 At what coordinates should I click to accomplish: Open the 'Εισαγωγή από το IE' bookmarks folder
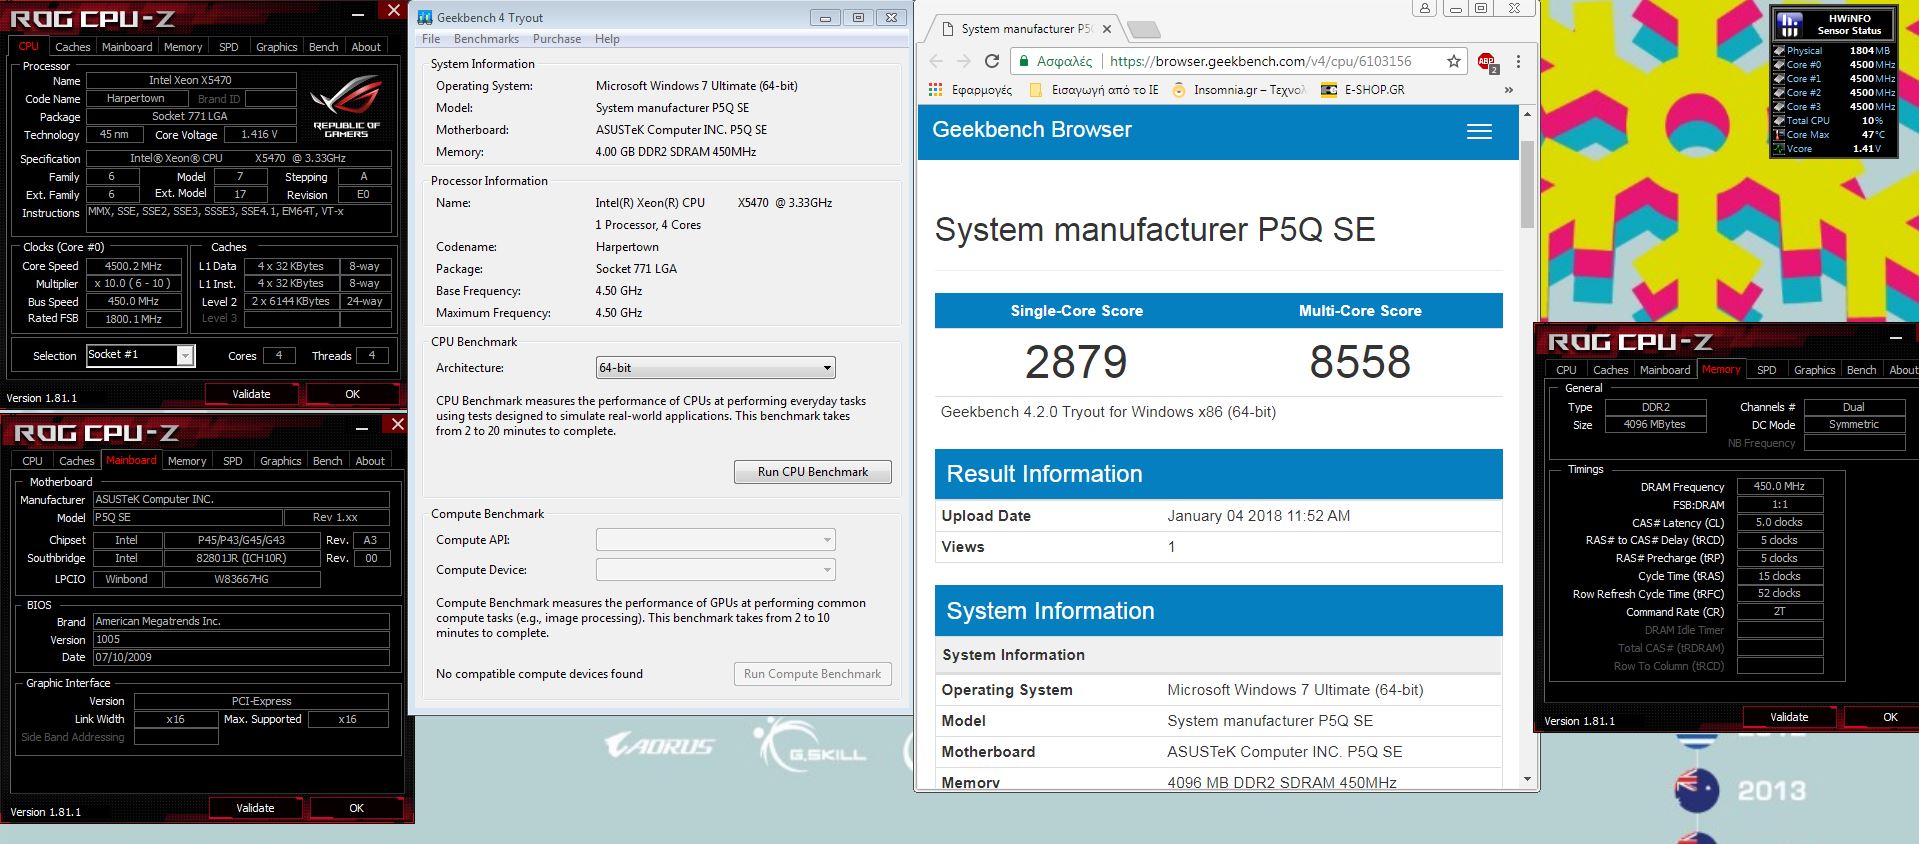pyautogui.click(x=1092, y=90)
